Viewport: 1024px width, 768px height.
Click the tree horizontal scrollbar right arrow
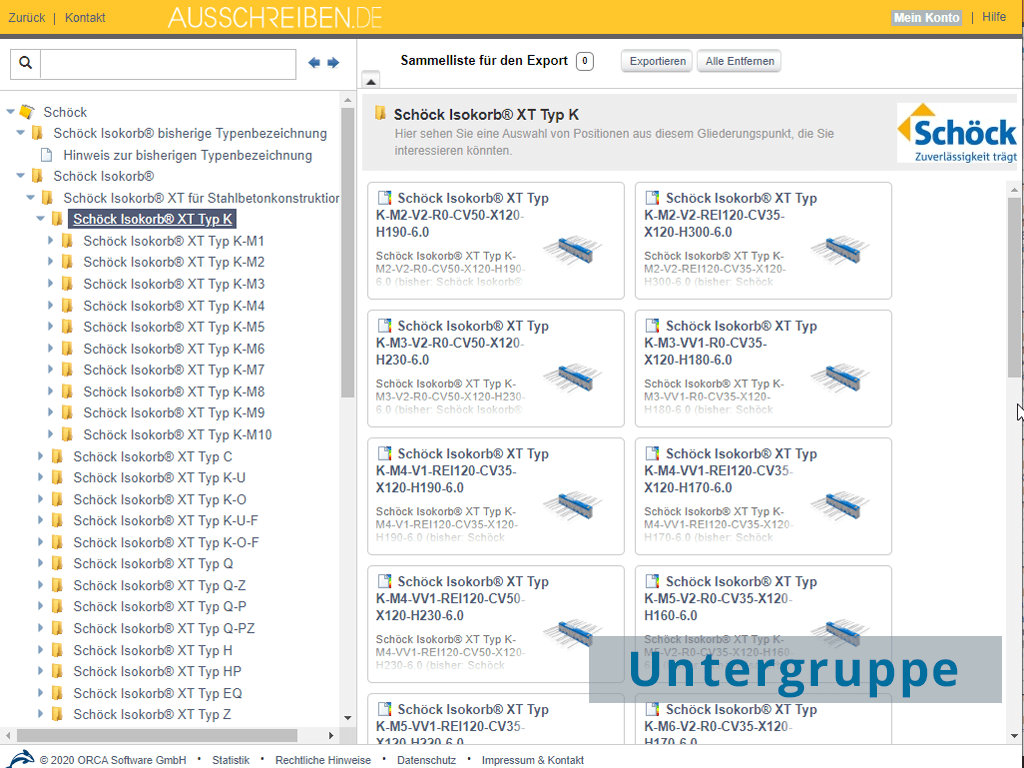tap(331, 735)
